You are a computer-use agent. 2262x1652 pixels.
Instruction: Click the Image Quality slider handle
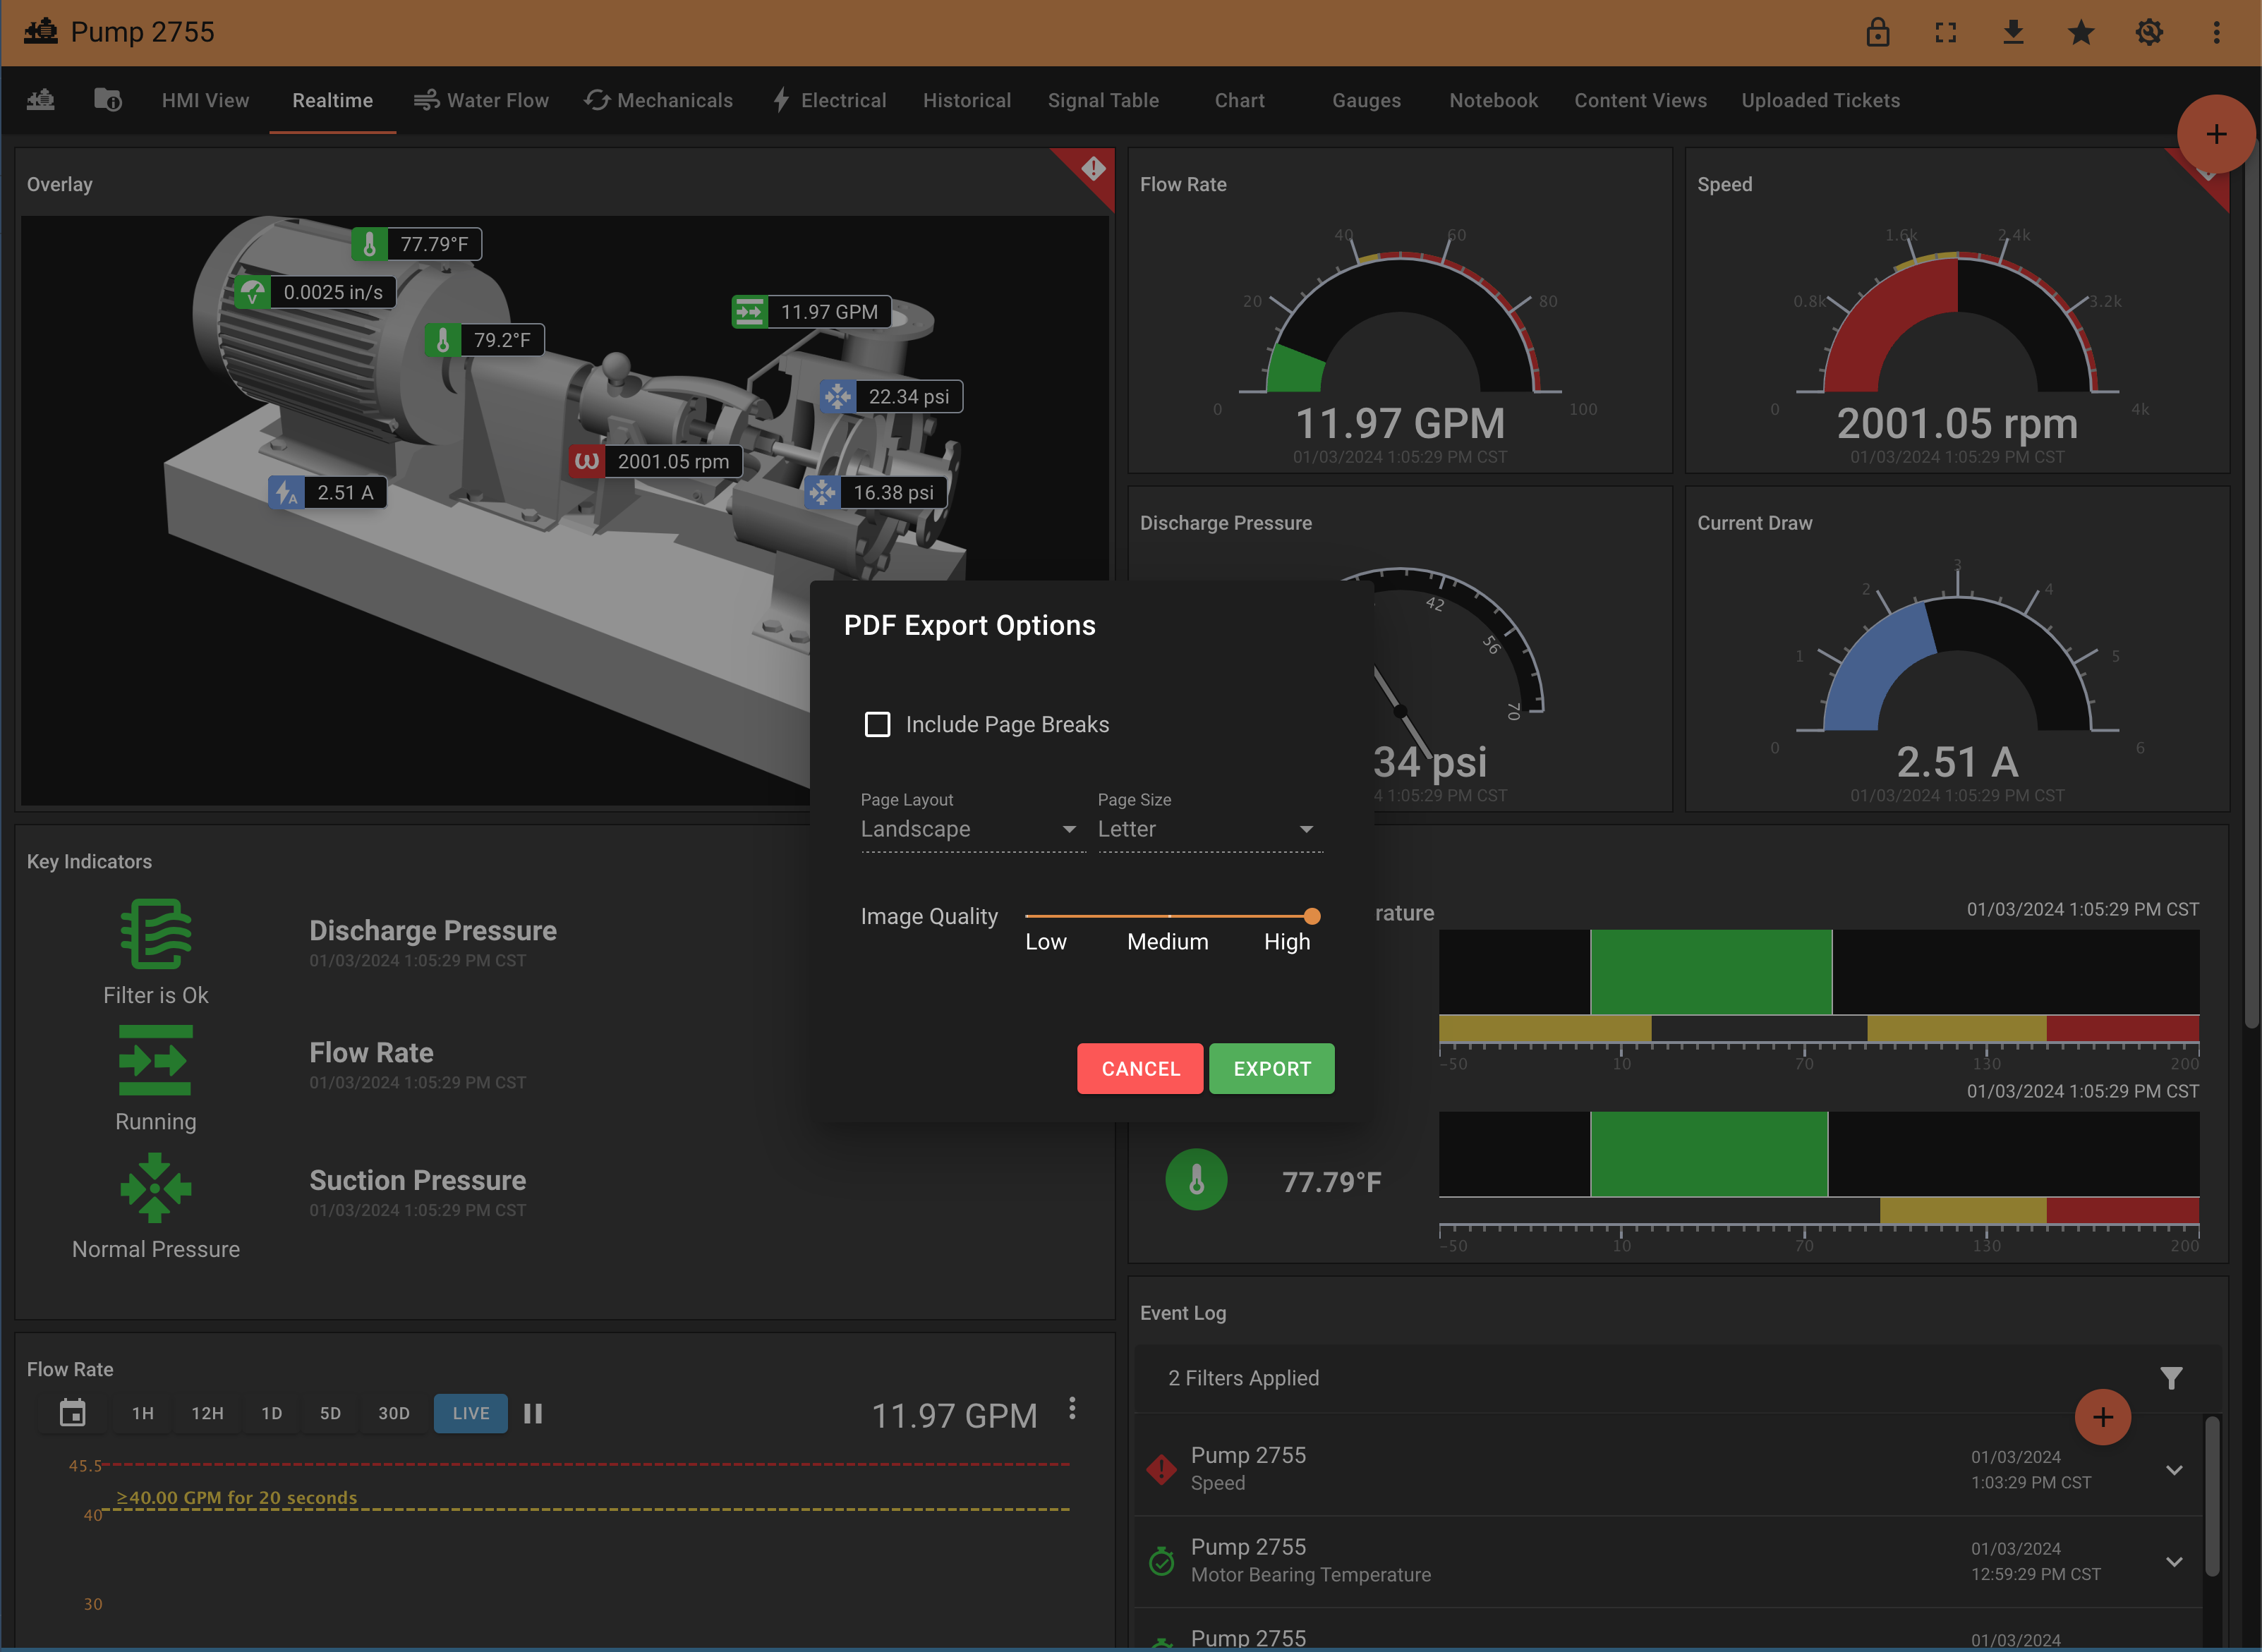coord(1312,916)
